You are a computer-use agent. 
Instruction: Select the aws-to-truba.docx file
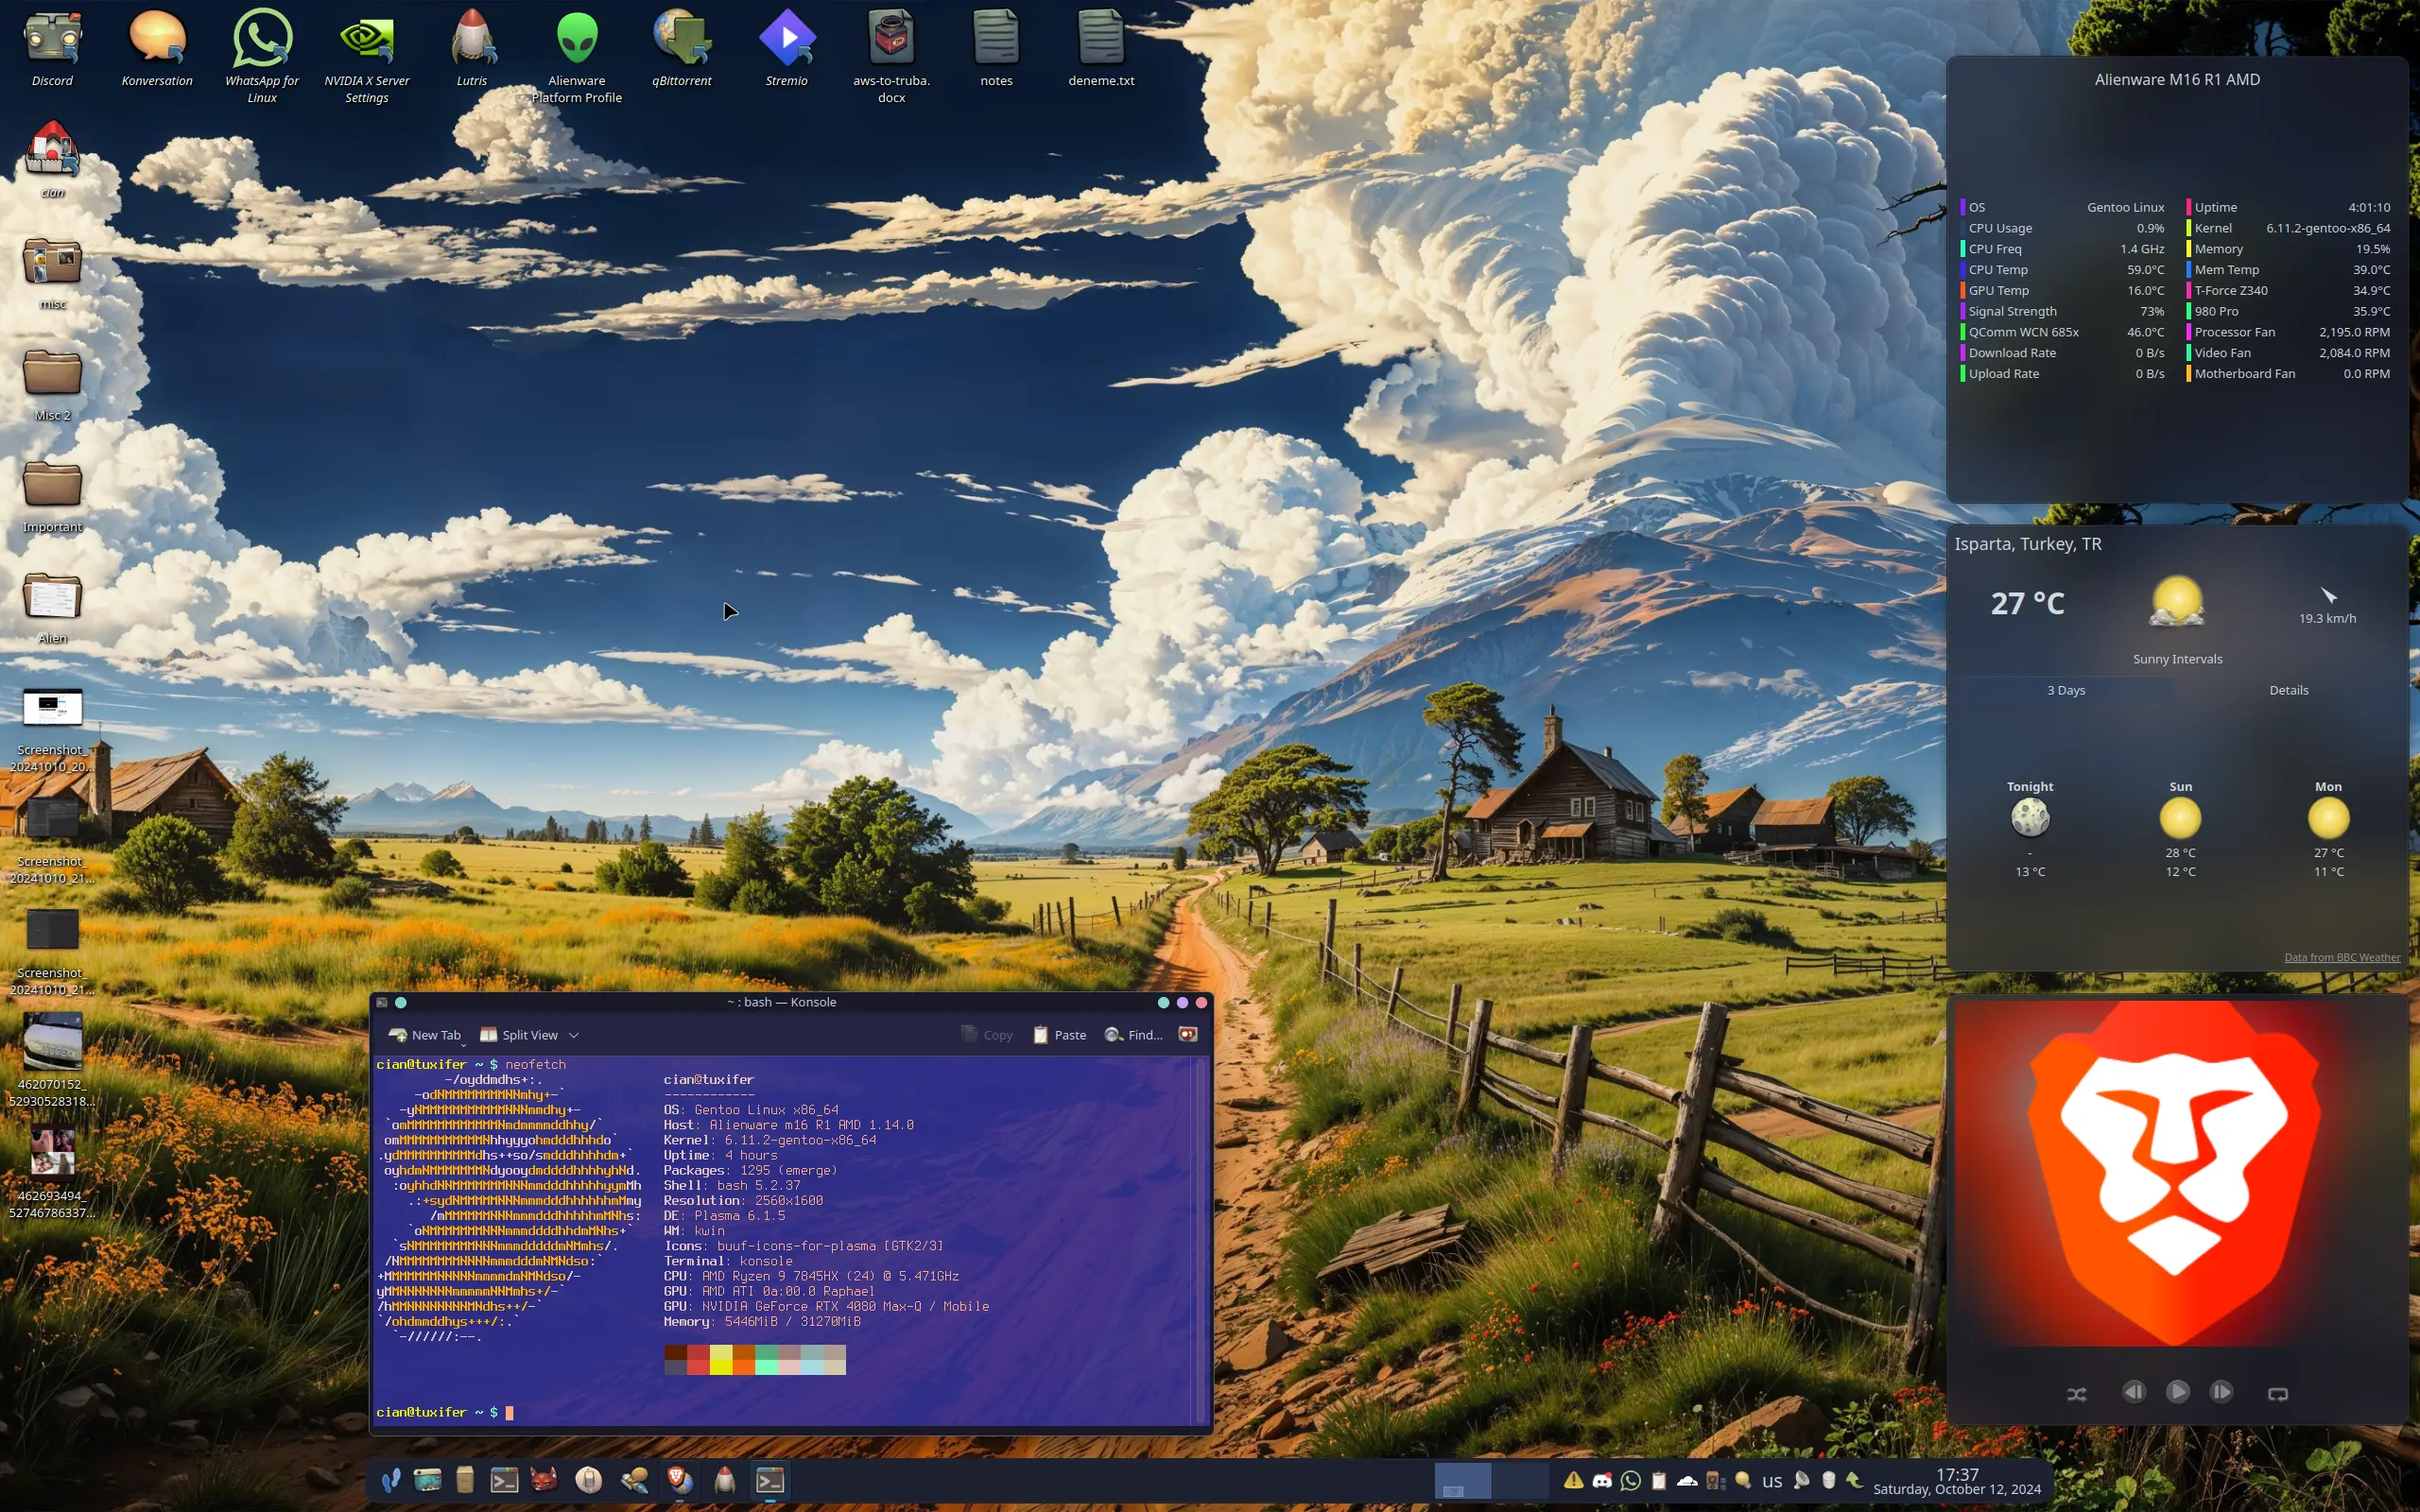[x=892, y=55]
